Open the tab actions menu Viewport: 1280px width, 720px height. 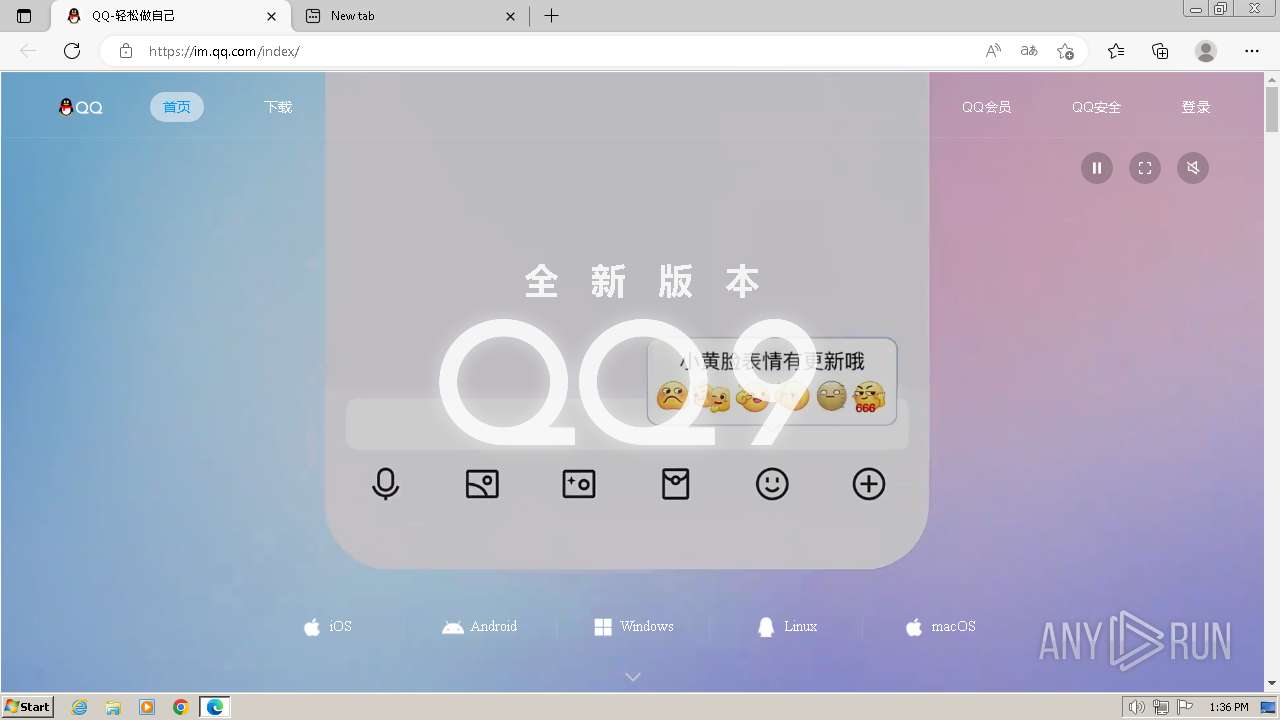(24, 16)
